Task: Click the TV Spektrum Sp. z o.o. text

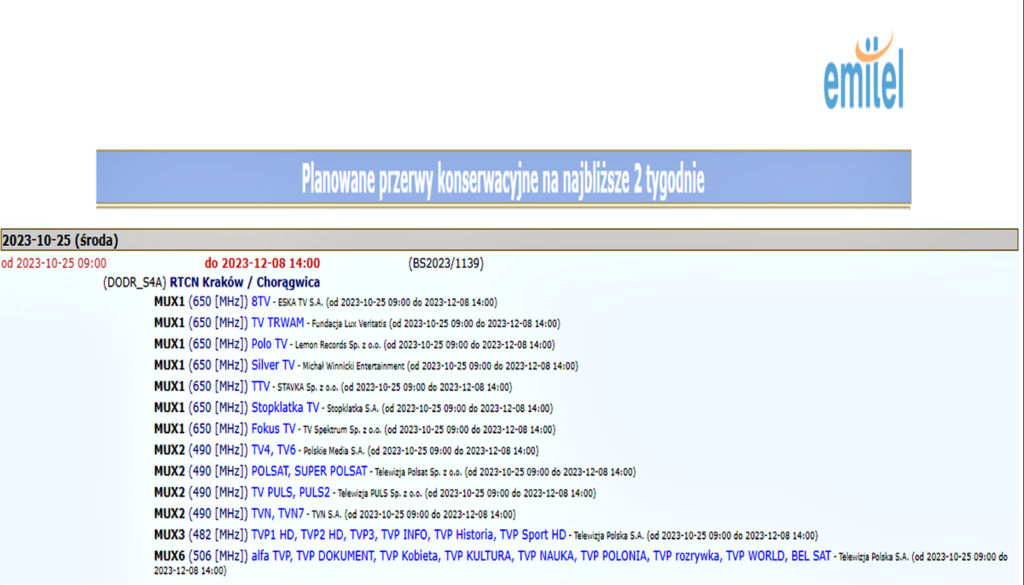Action: (342, 430)
